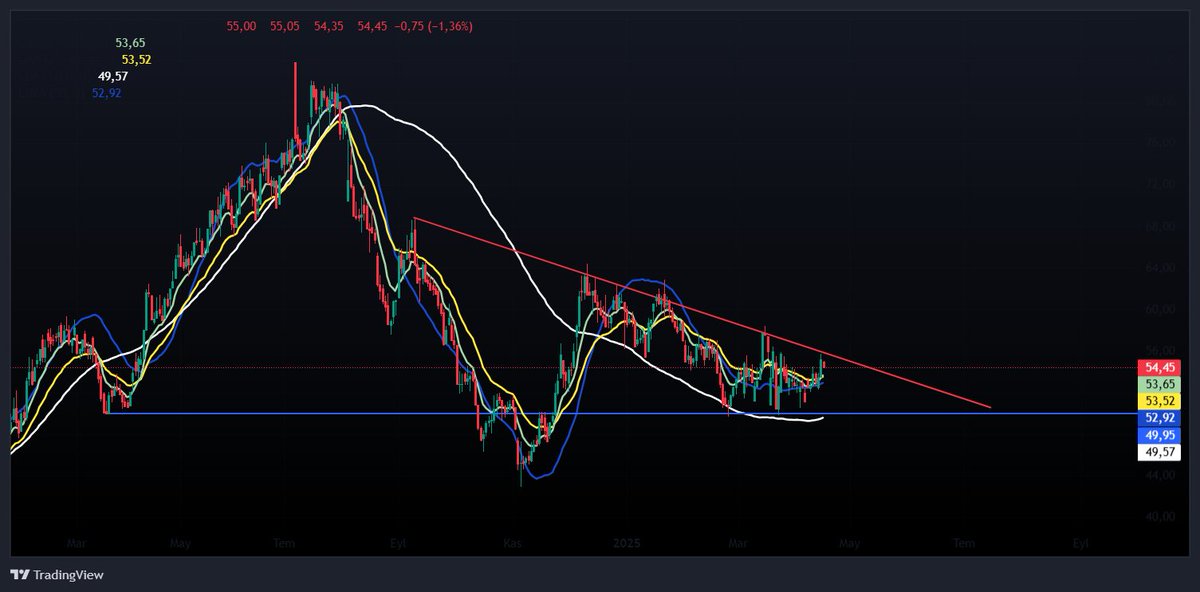Click the TradingView logo icon bottom-left
This screenshot has width=1200, height=592.
pos(19,575)
